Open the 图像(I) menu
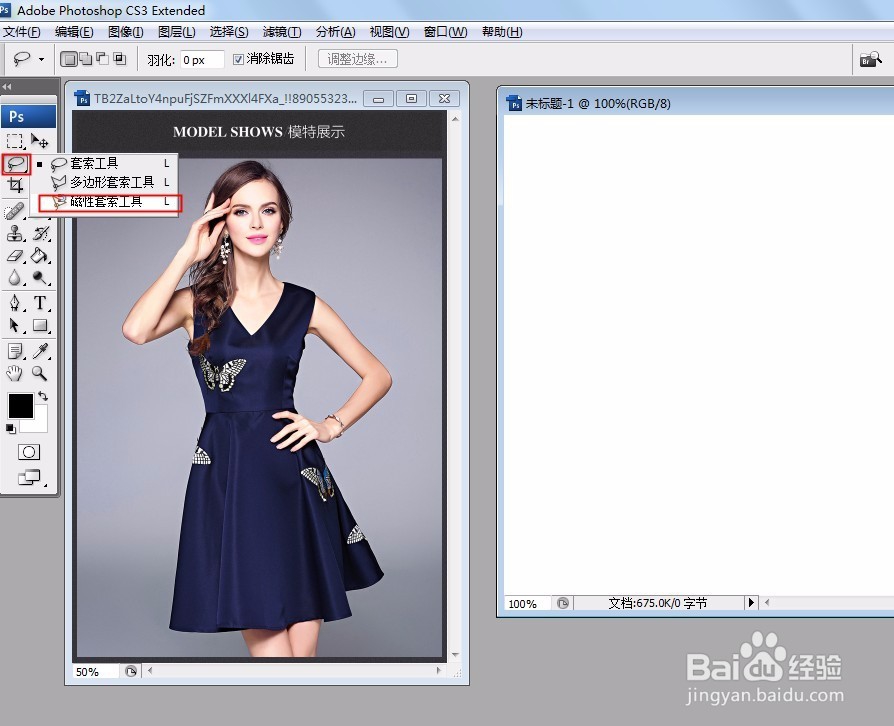This screenshot has height=726, width=894. click(125, 32)
